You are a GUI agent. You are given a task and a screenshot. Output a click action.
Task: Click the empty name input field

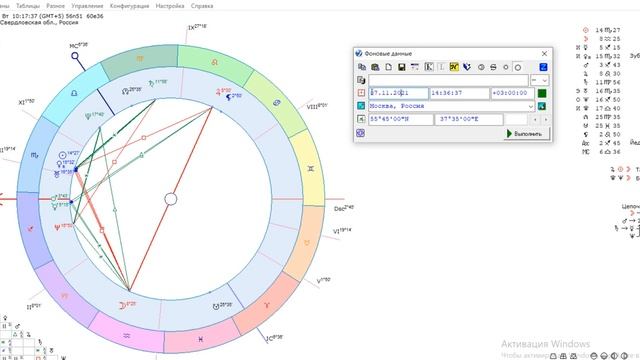pos(448,80)
